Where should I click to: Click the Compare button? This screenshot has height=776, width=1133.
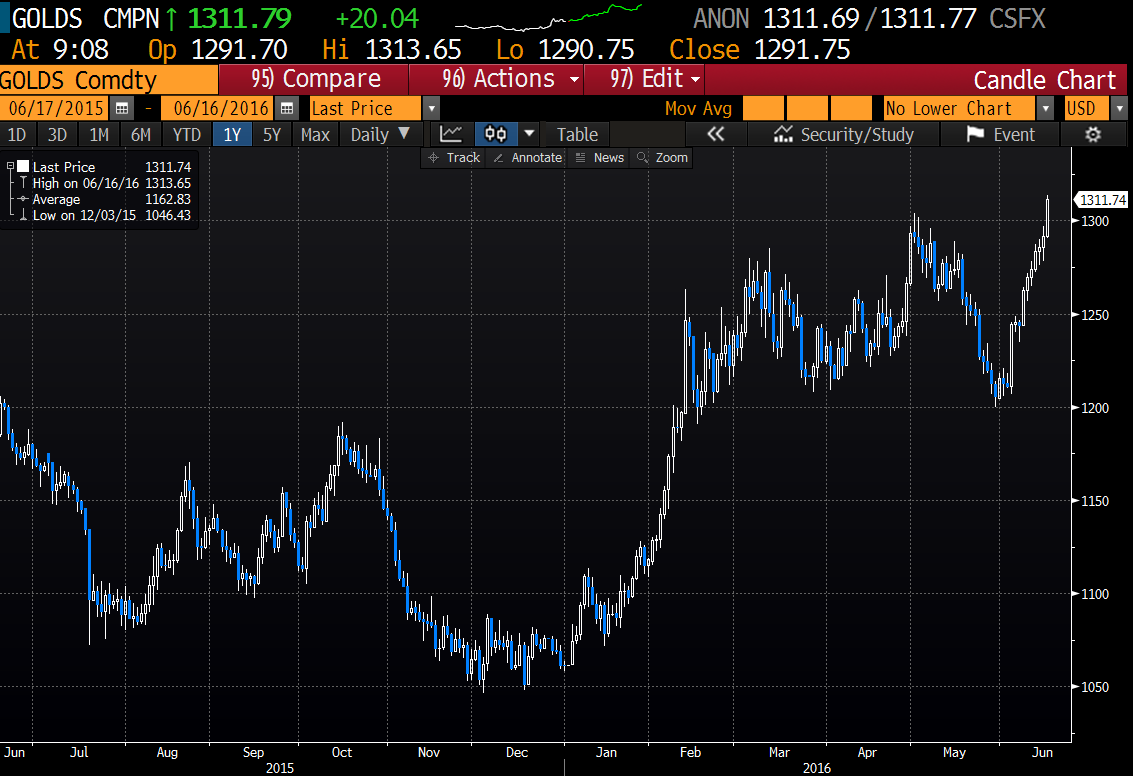click(x=316, y=79)
